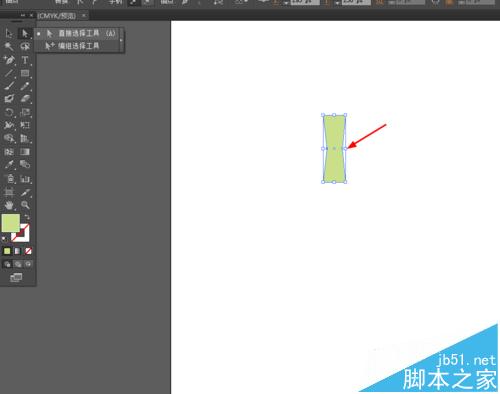Image resolution: width=500 pixels, height=394 pixels.
Task: Select the Rotate tool
Action: pos(9,112)
